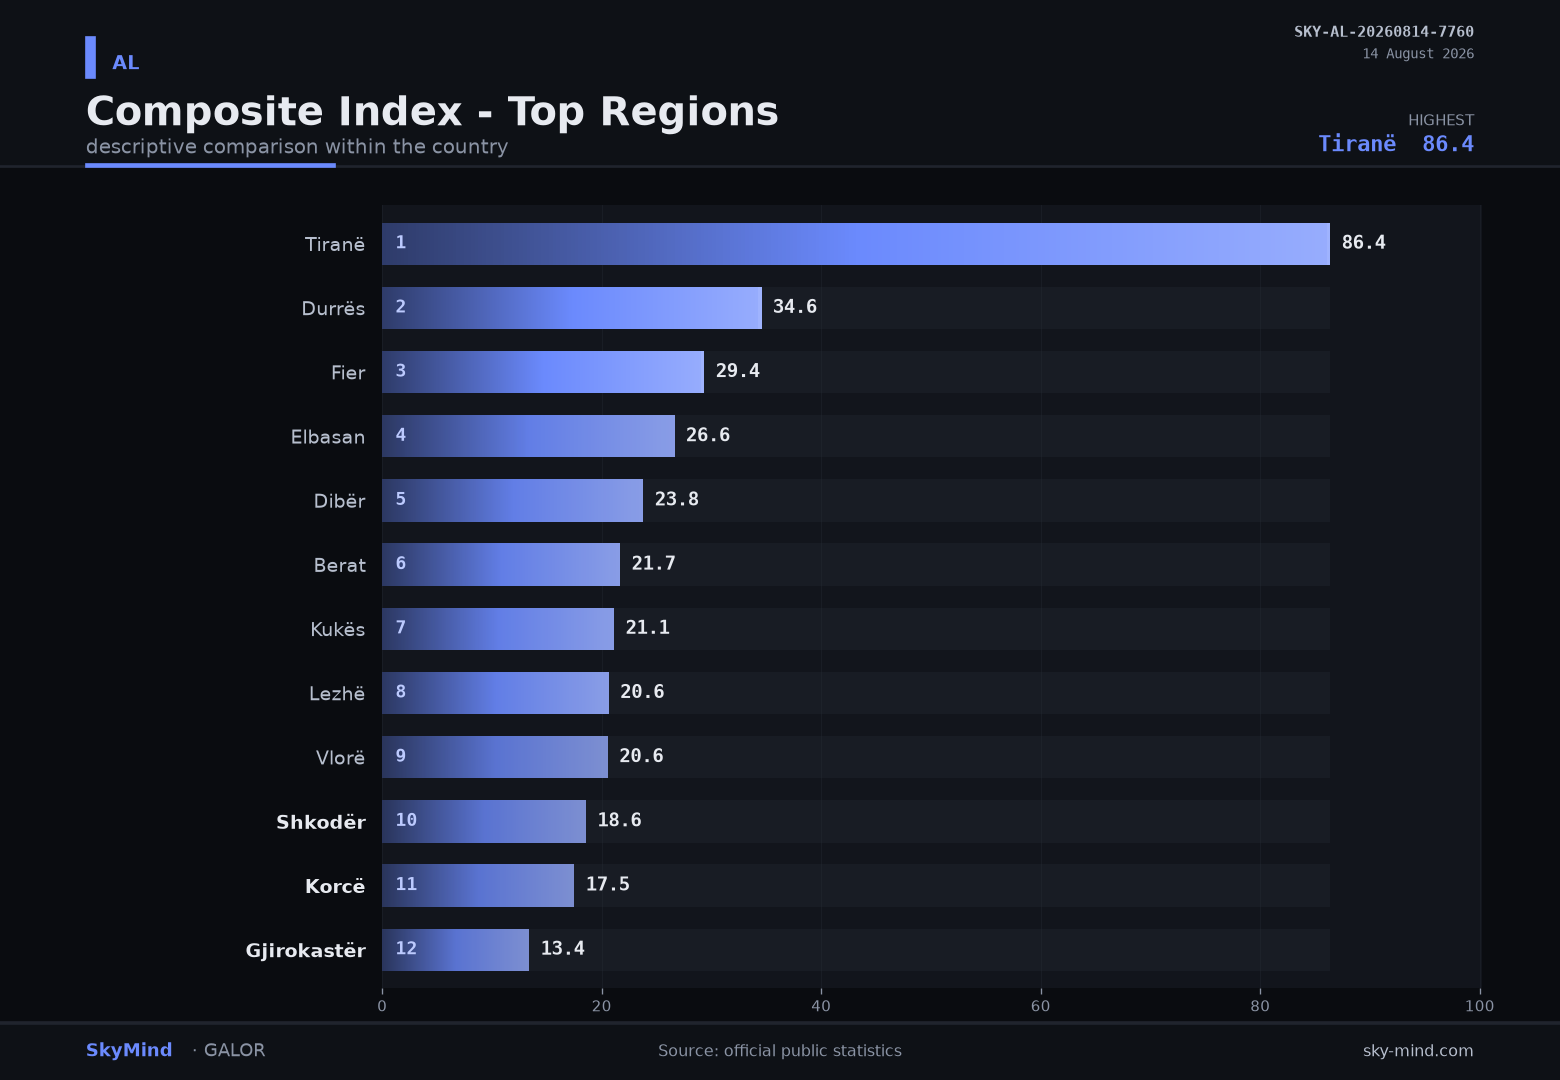Click the Fier bar
The image size is (1560, 1080).
[543, 372]
